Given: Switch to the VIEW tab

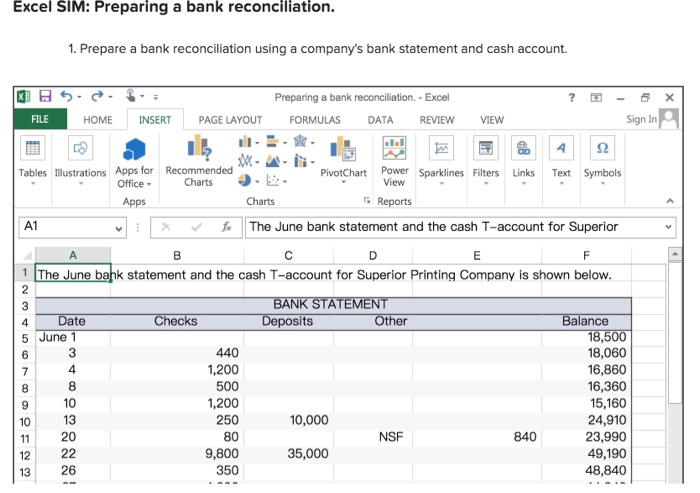Looking at the screenshot, I should tap(492, 120).
